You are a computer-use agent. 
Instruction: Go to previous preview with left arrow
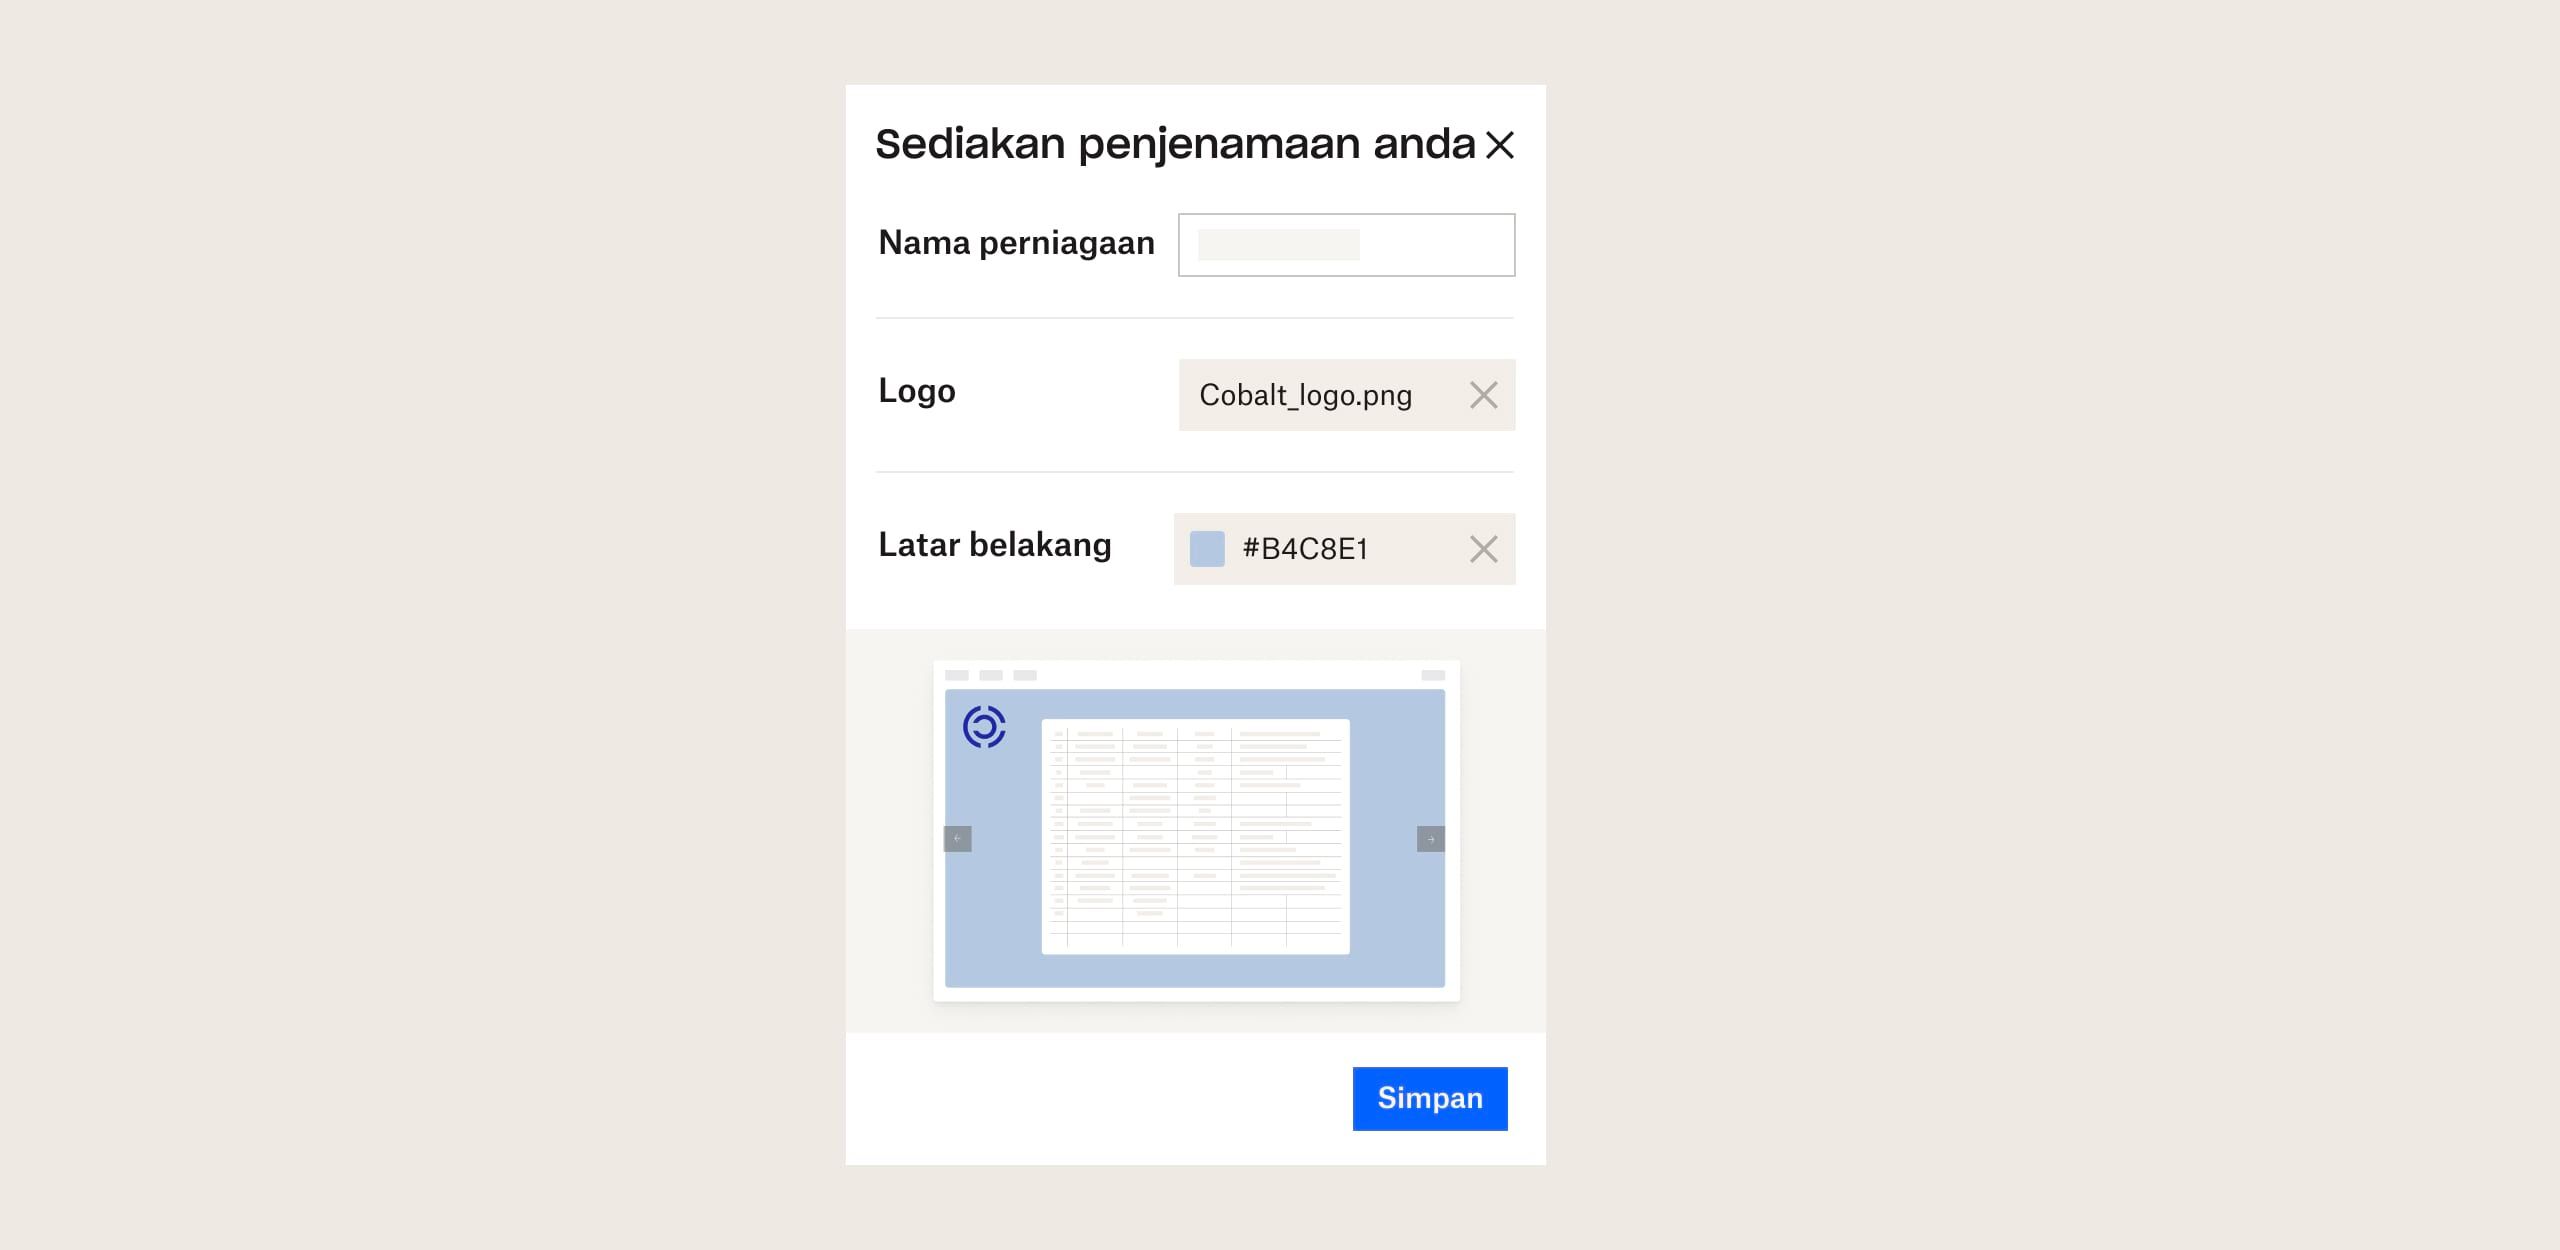(x=957, y=838)
